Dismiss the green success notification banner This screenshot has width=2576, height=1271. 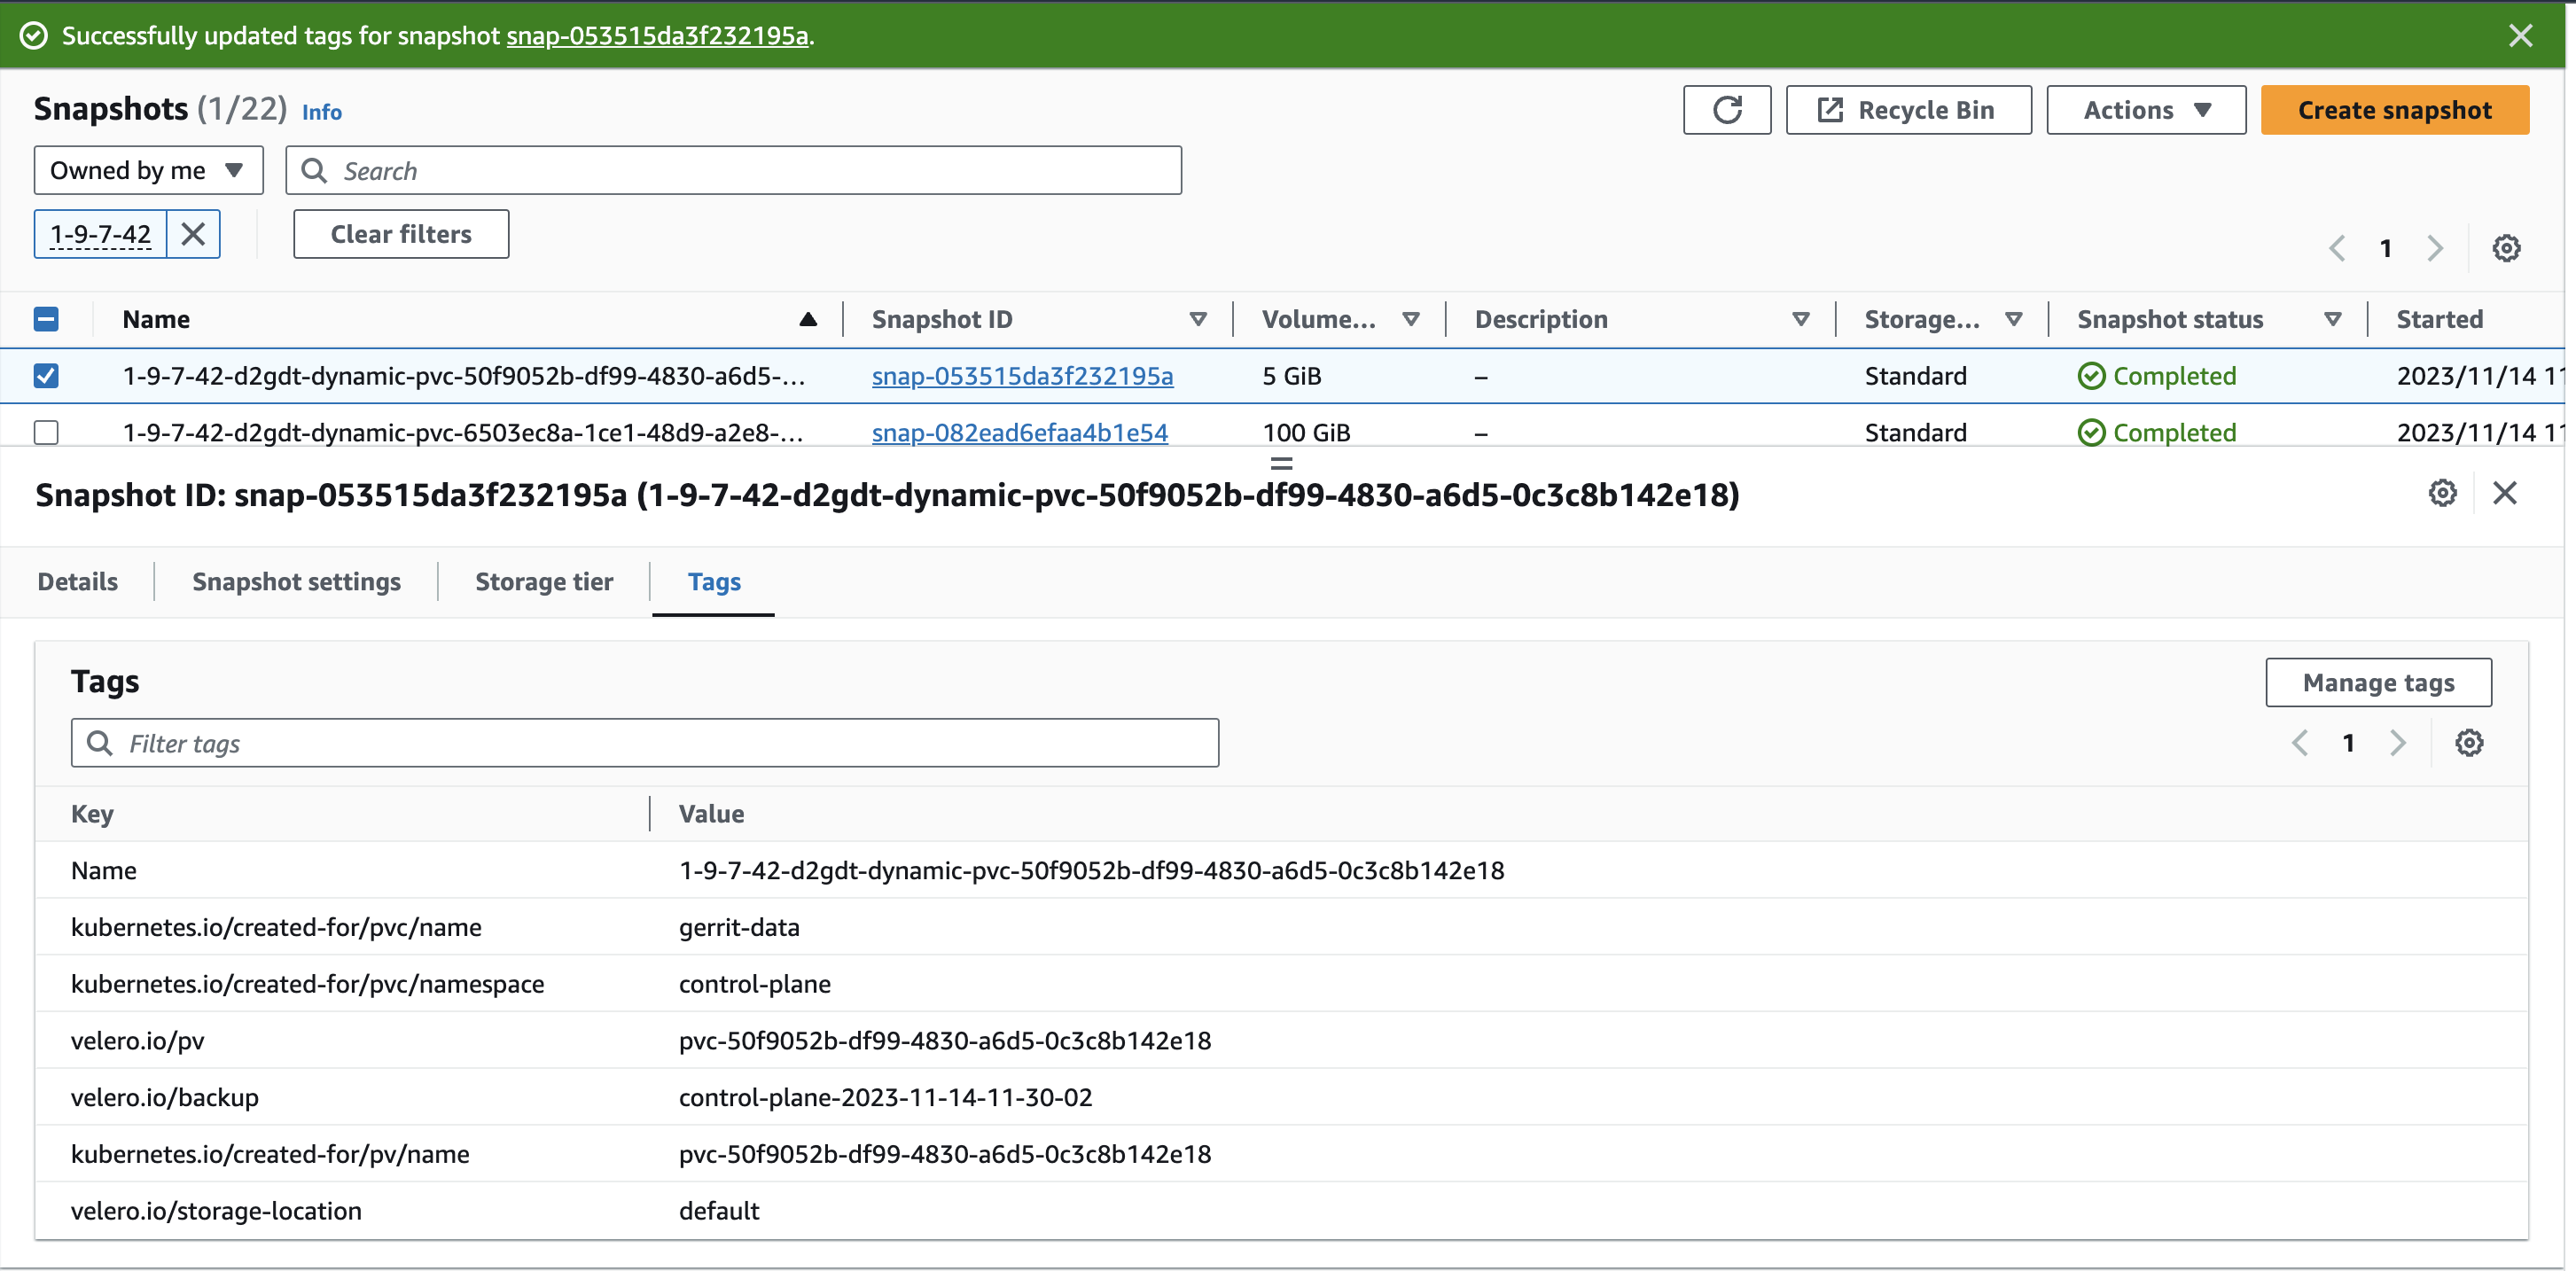[2520, 36]
